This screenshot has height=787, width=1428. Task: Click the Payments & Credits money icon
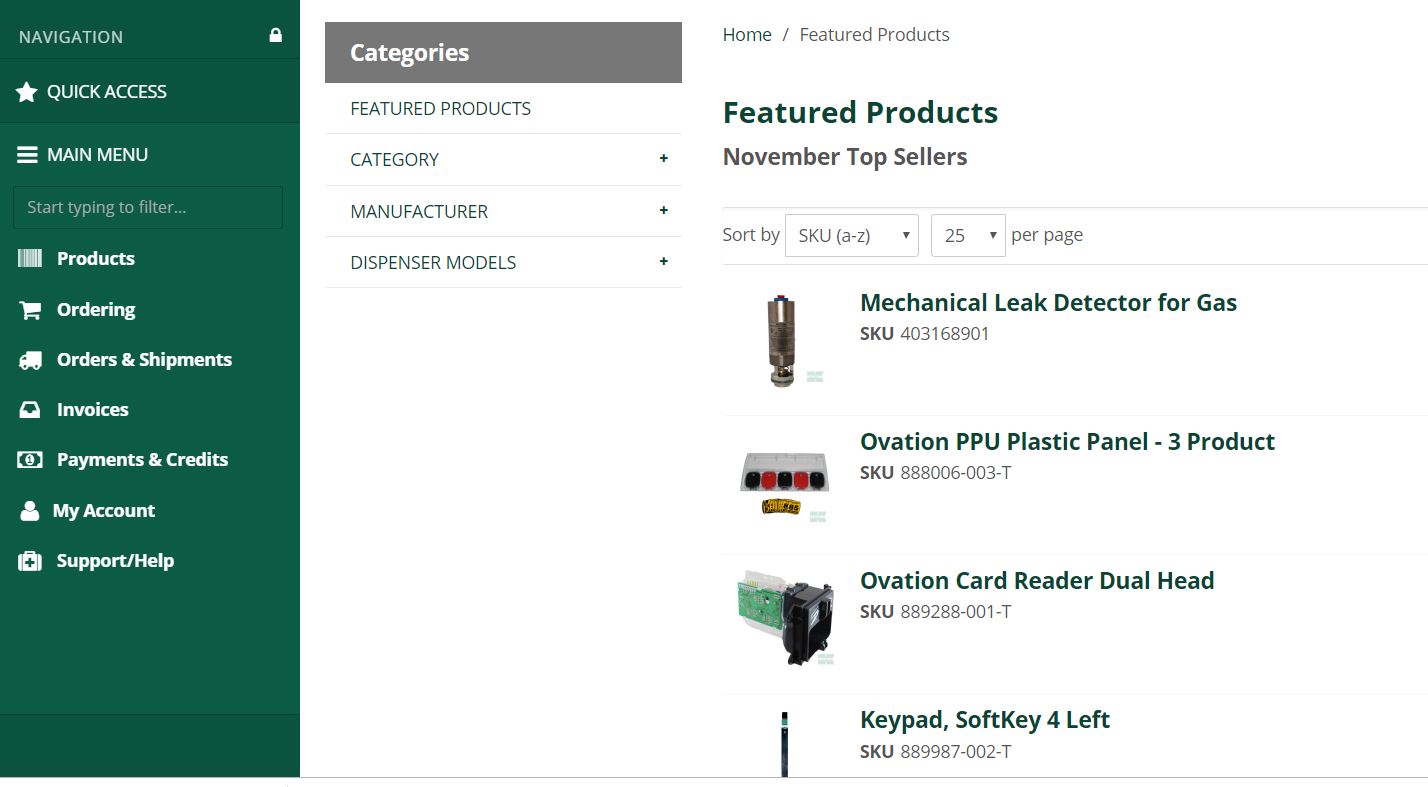coord(30,460)
